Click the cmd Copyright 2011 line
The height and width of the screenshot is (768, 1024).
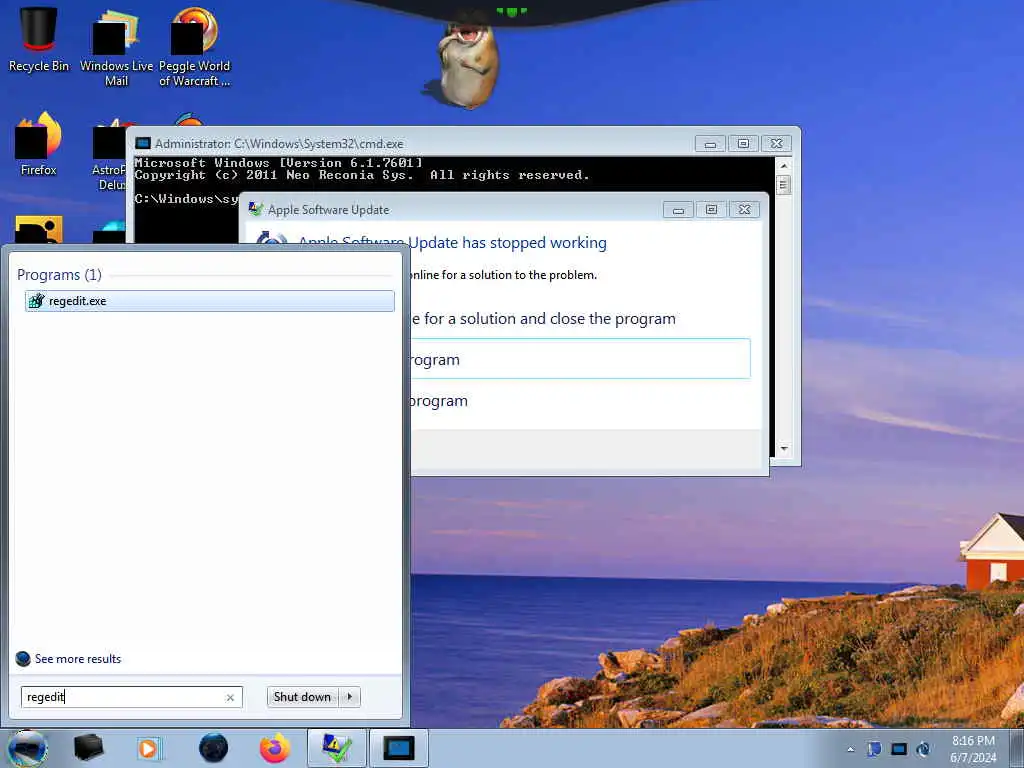click(362, 175)
